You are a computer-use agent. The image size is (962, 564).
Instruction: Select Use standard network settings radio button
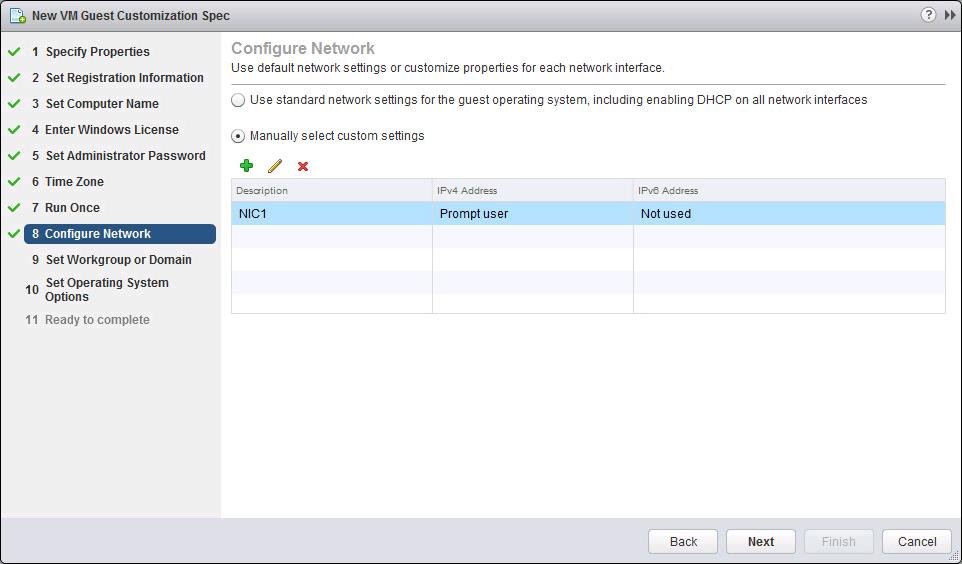[x=238, y=100]
